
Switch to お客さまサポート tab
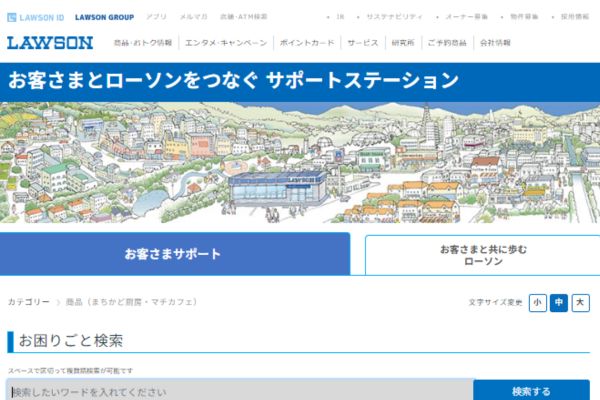[174, 254]
